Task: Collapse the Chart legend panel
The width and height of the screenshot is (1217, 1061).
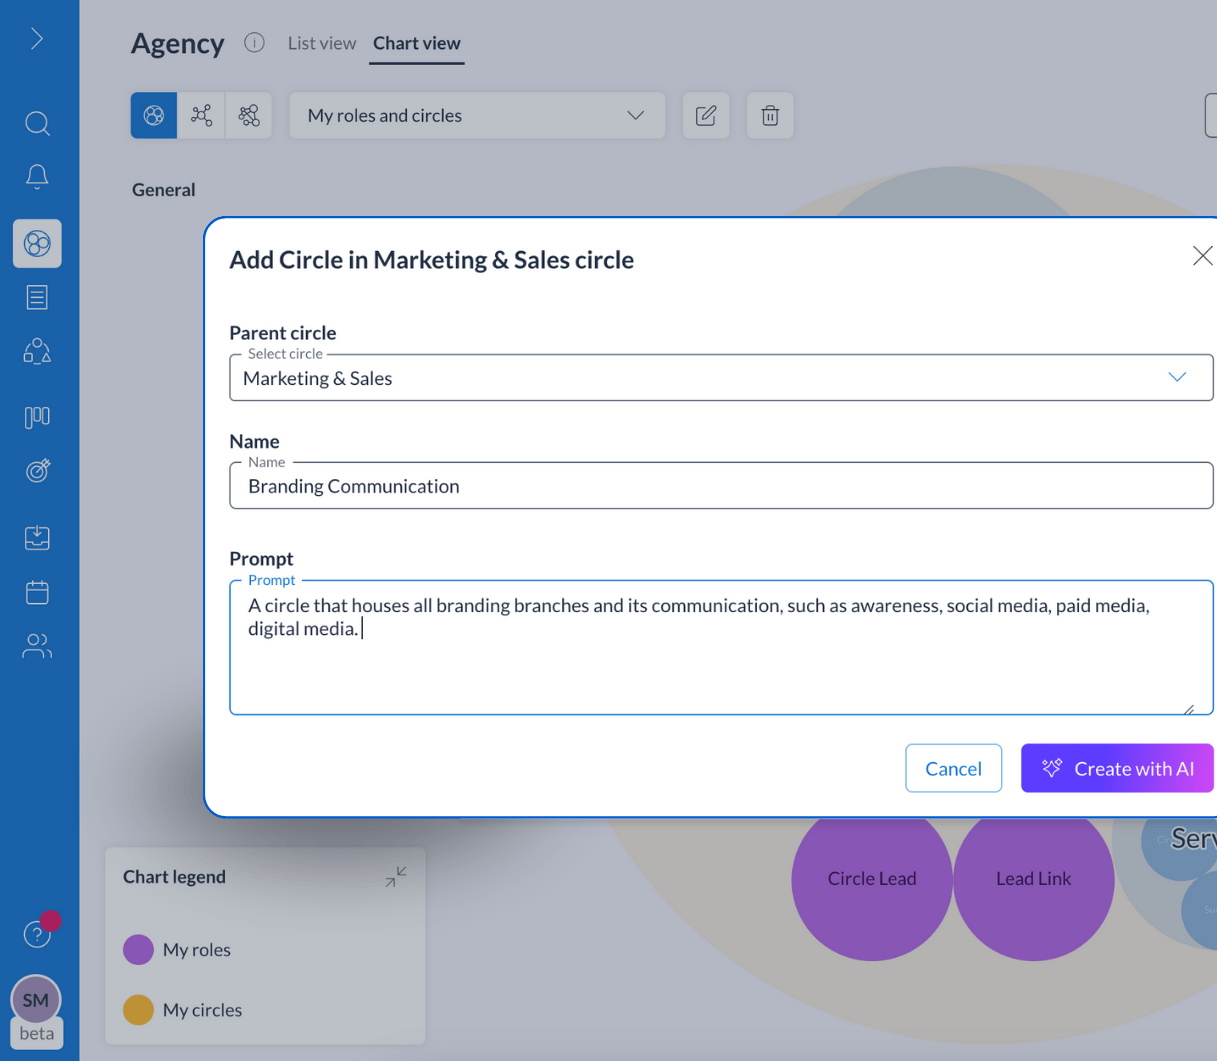Action: pos(396,877)
